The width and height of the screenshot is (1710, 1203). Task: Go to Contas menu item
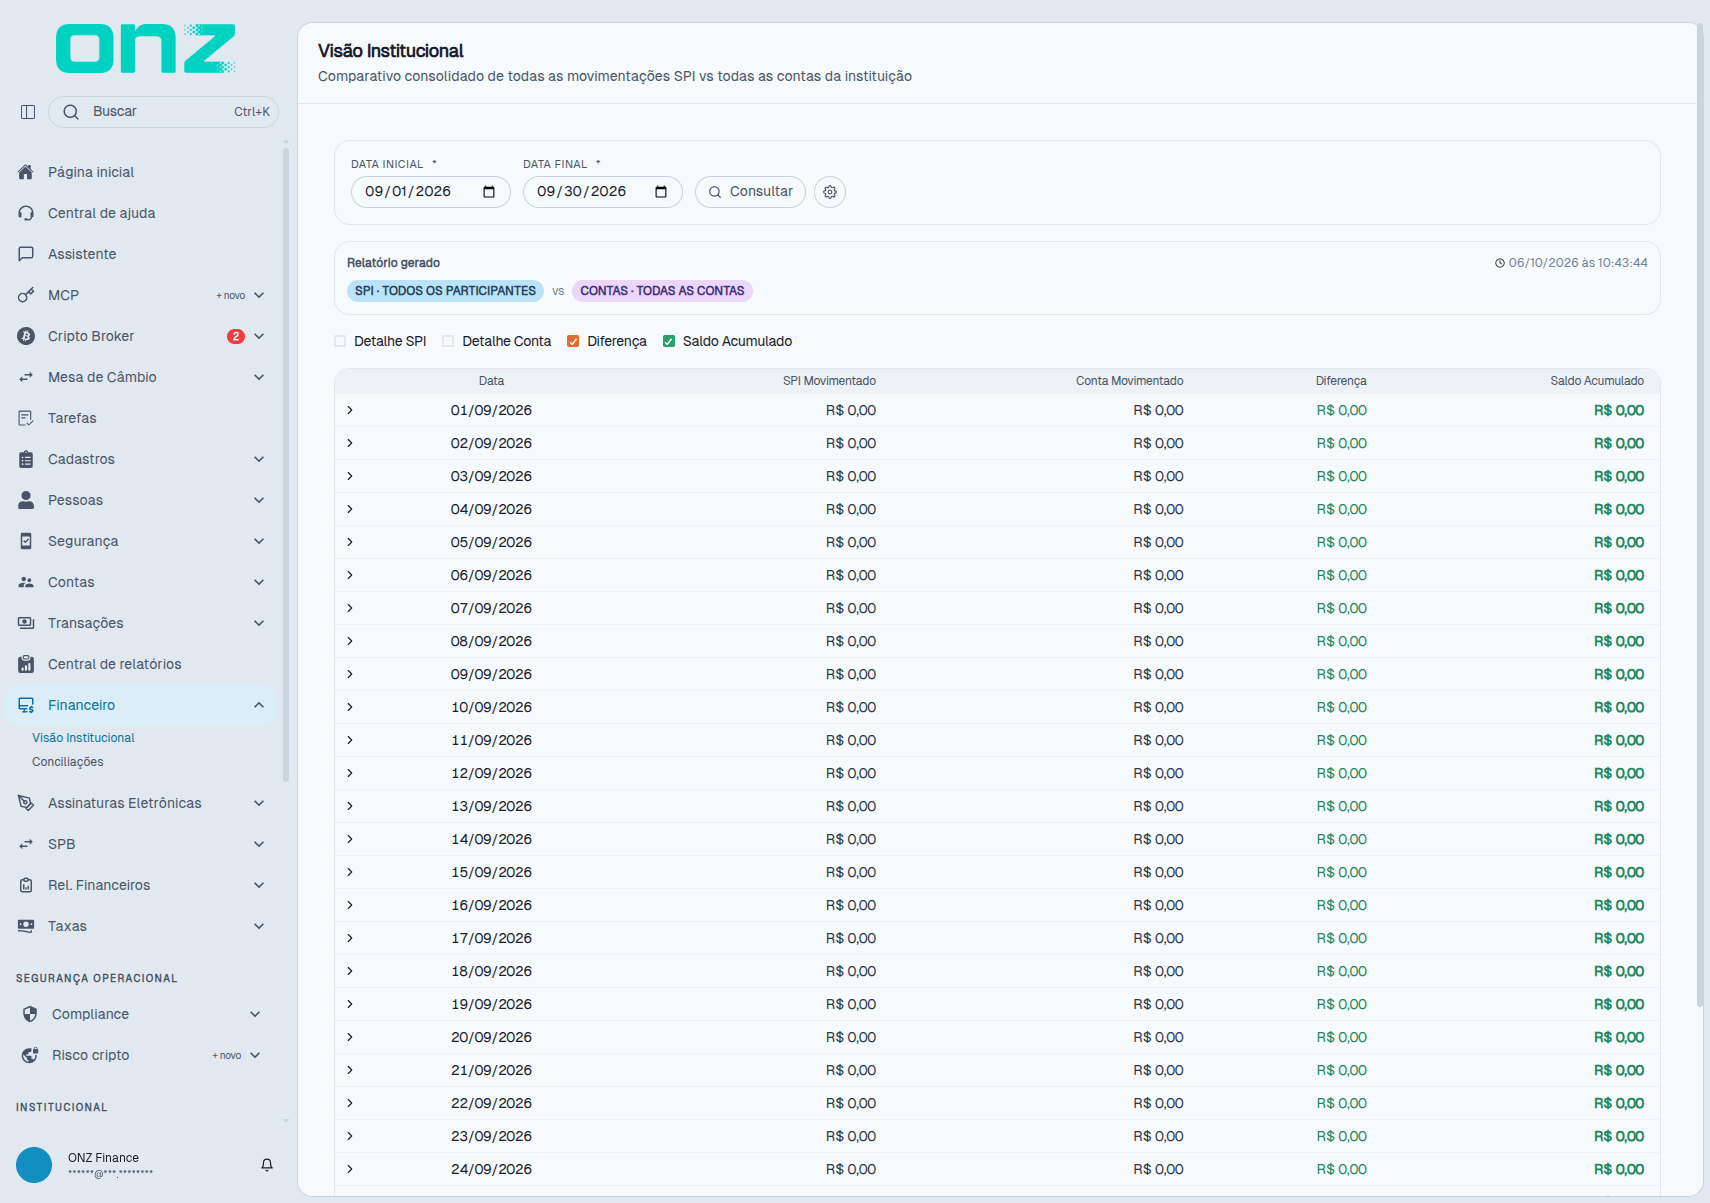[x=141, y=582]
